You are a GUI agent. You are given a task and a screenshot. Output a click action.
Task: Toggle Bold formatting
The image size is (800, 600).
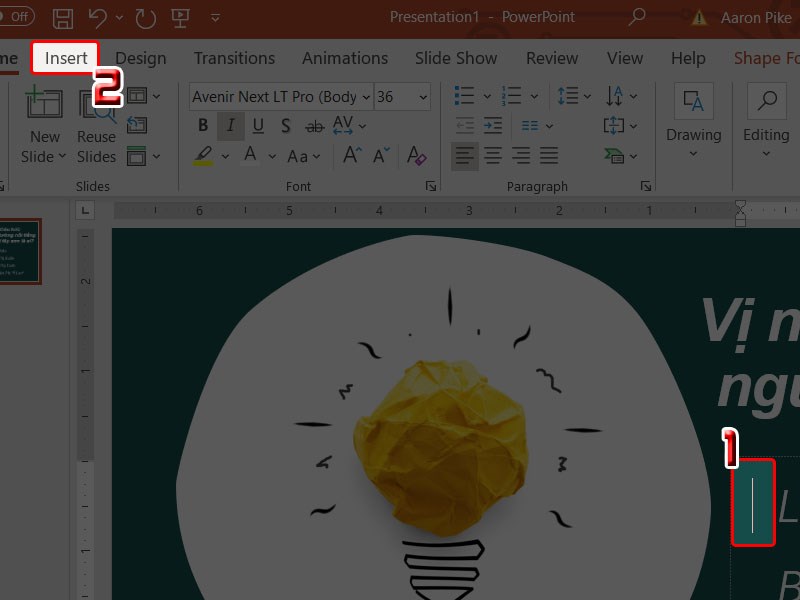pyautogui.click(x=203, y=126)
